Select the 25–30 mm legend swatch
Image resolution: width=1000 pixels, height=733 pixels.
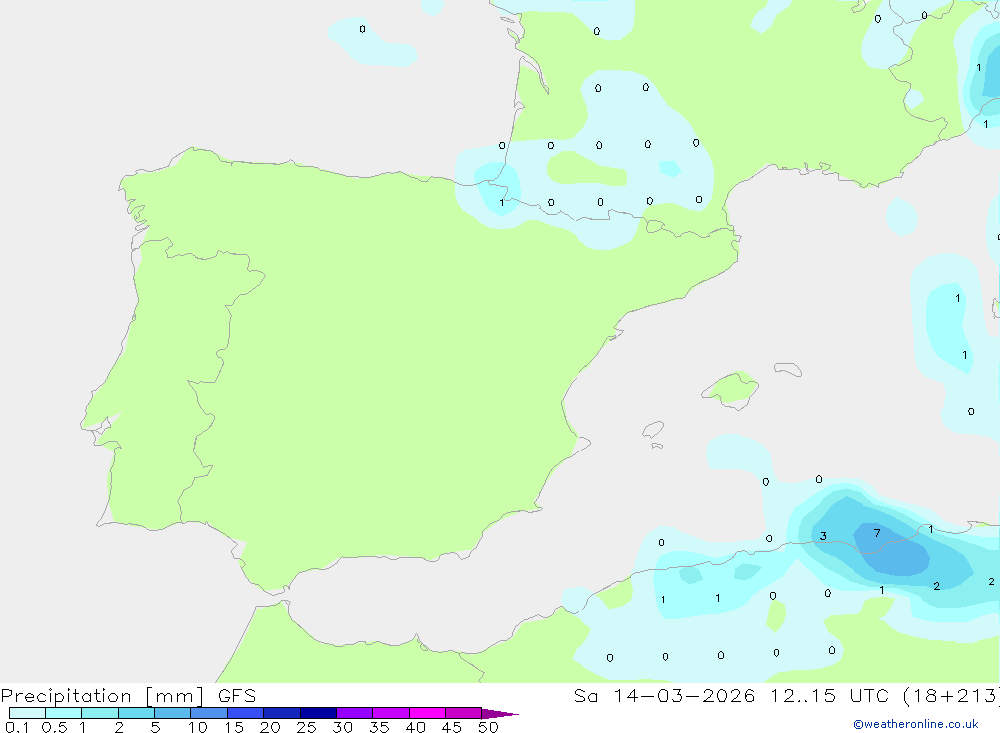pos(318,713)
